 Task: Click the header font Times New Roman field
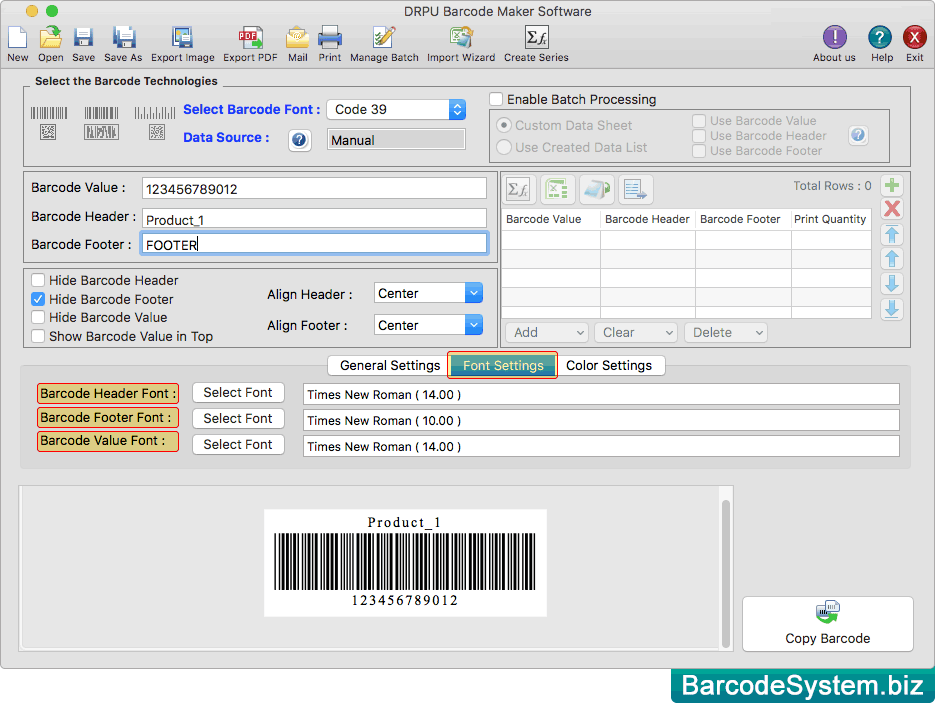[601, 394]
